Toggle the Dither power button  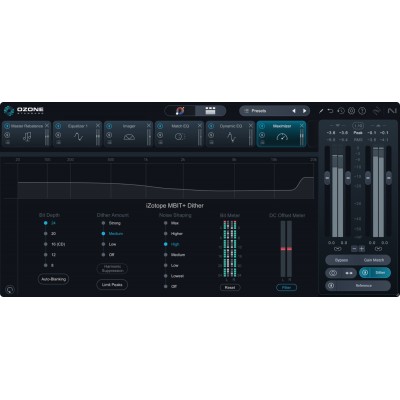point(365,273)
